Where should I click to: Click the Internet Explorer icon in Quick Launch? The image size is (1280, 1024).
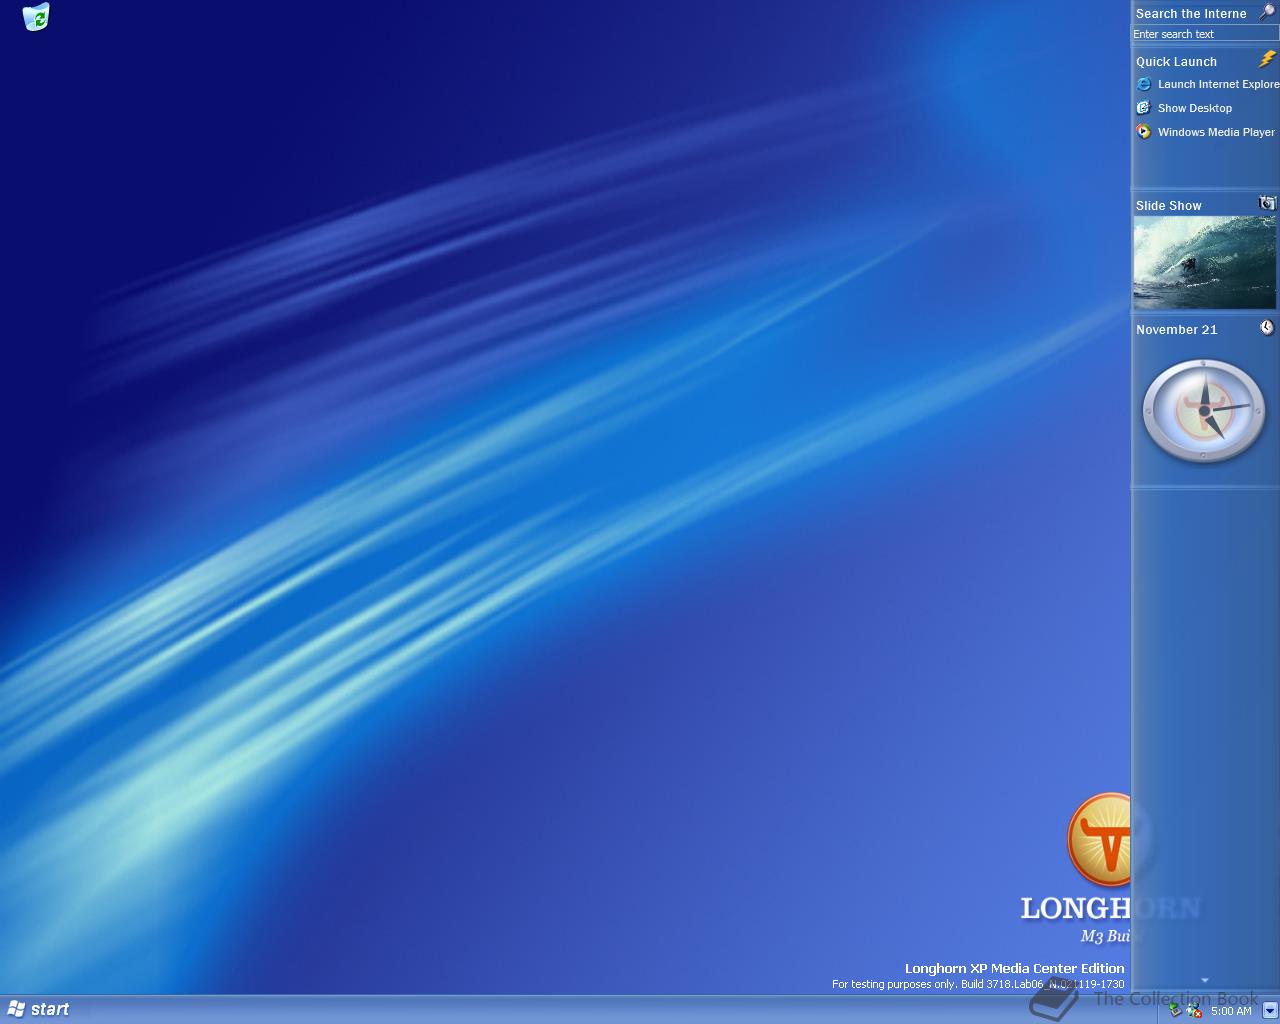pyautogui.click(x=1144, y=84)
